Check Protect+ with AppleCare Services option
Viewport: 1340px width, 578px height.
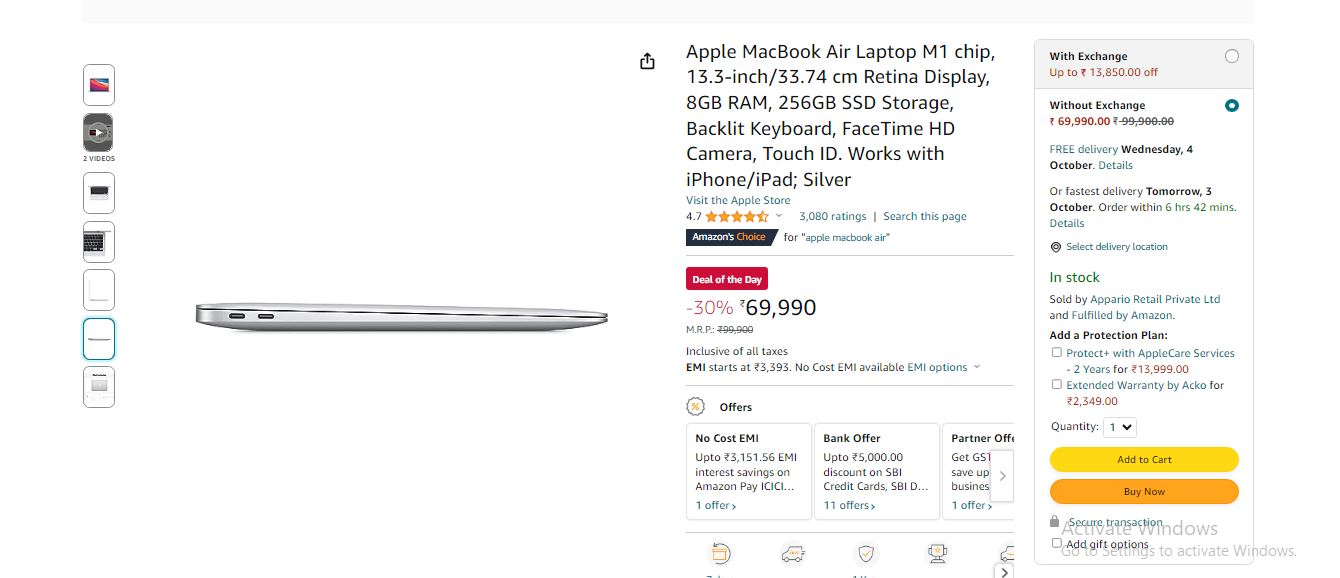point(1057,353)
